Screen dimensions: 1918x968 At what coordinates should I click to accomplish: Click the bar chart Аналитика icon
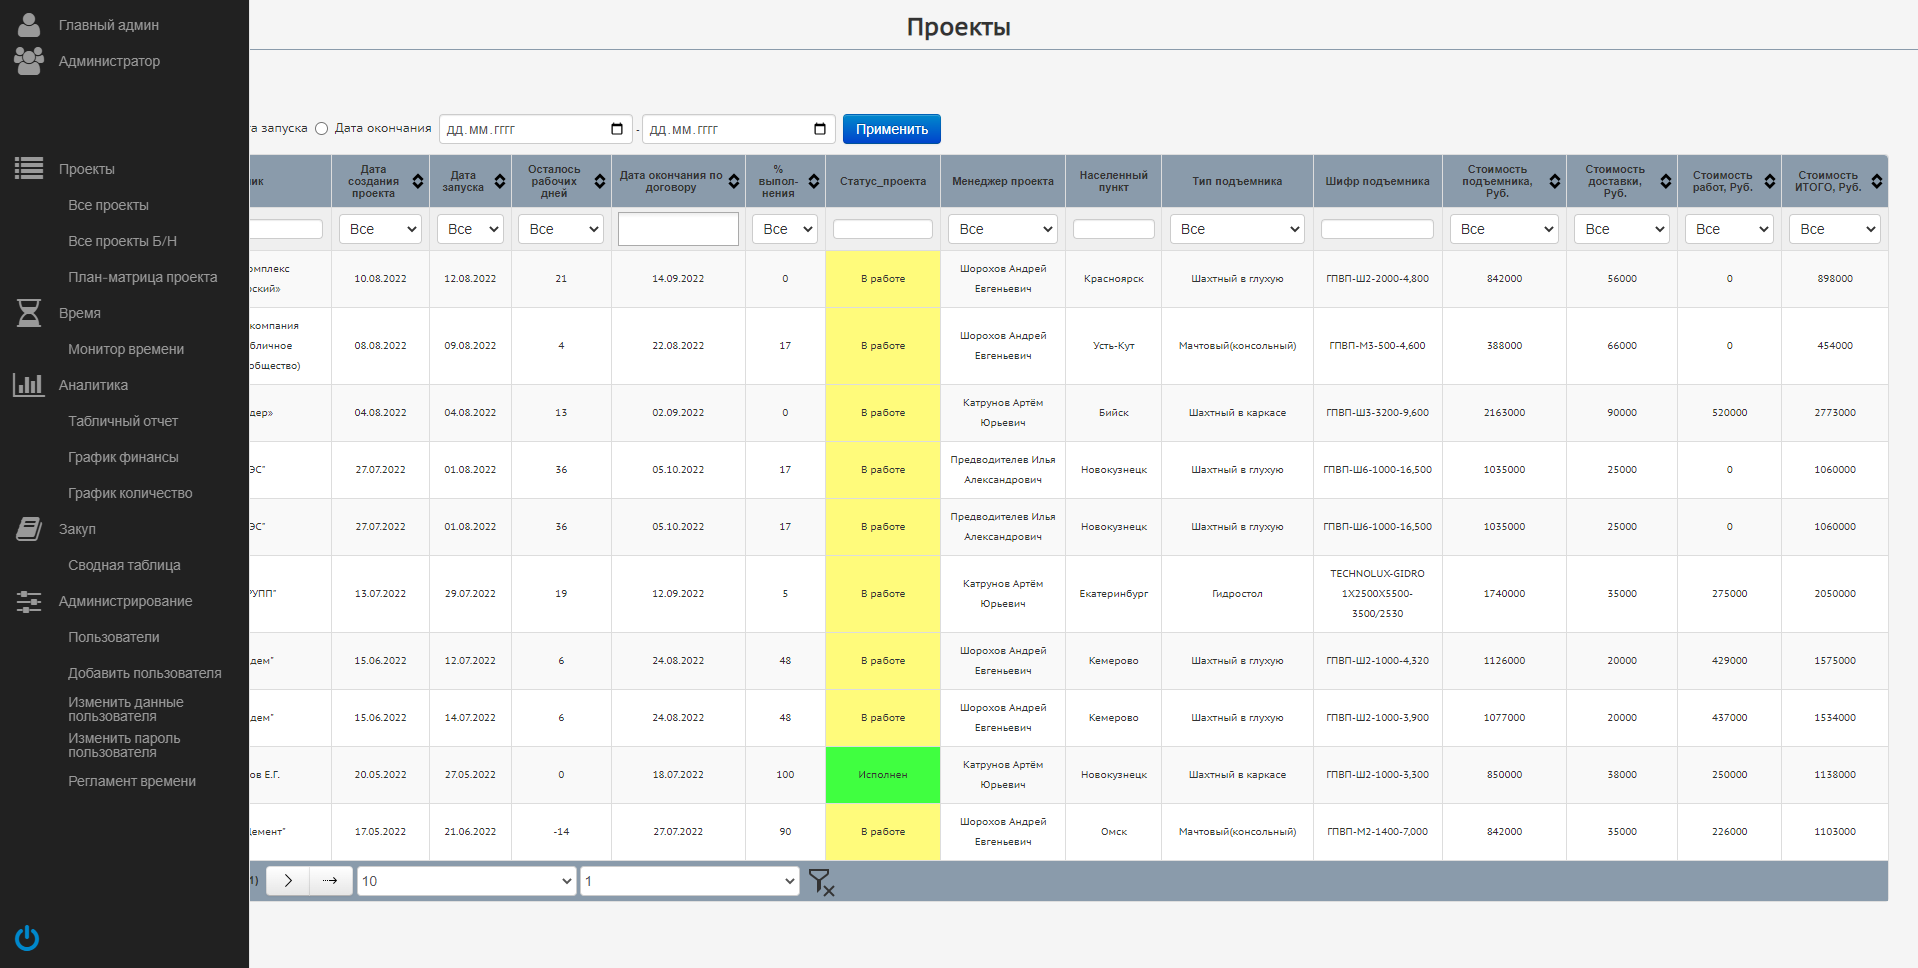[29, 385]
